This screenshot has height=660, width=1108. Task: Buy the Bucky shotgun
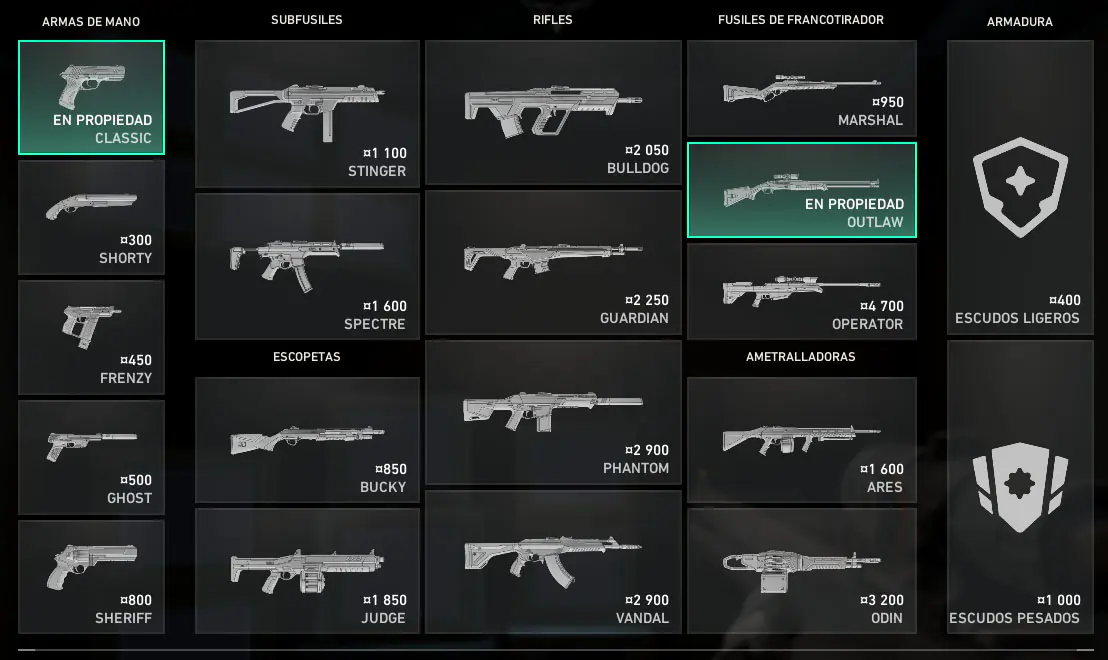pos(307,440)
